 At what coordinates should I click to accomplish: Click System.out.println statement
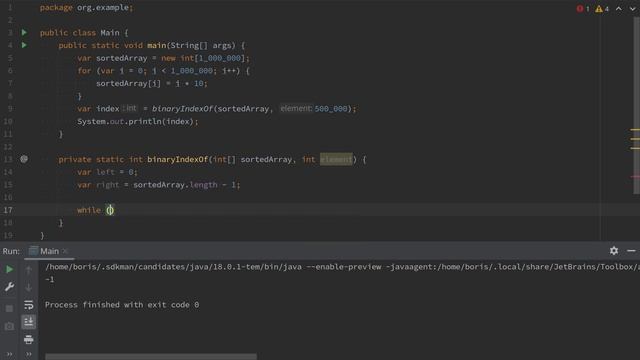pos(138,121)
